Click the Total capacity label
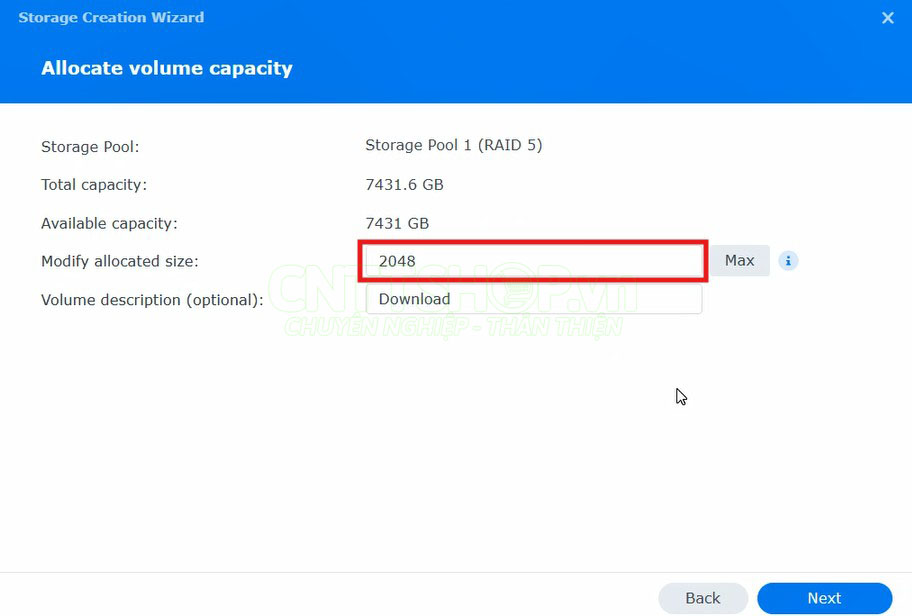 click(94, 185)
